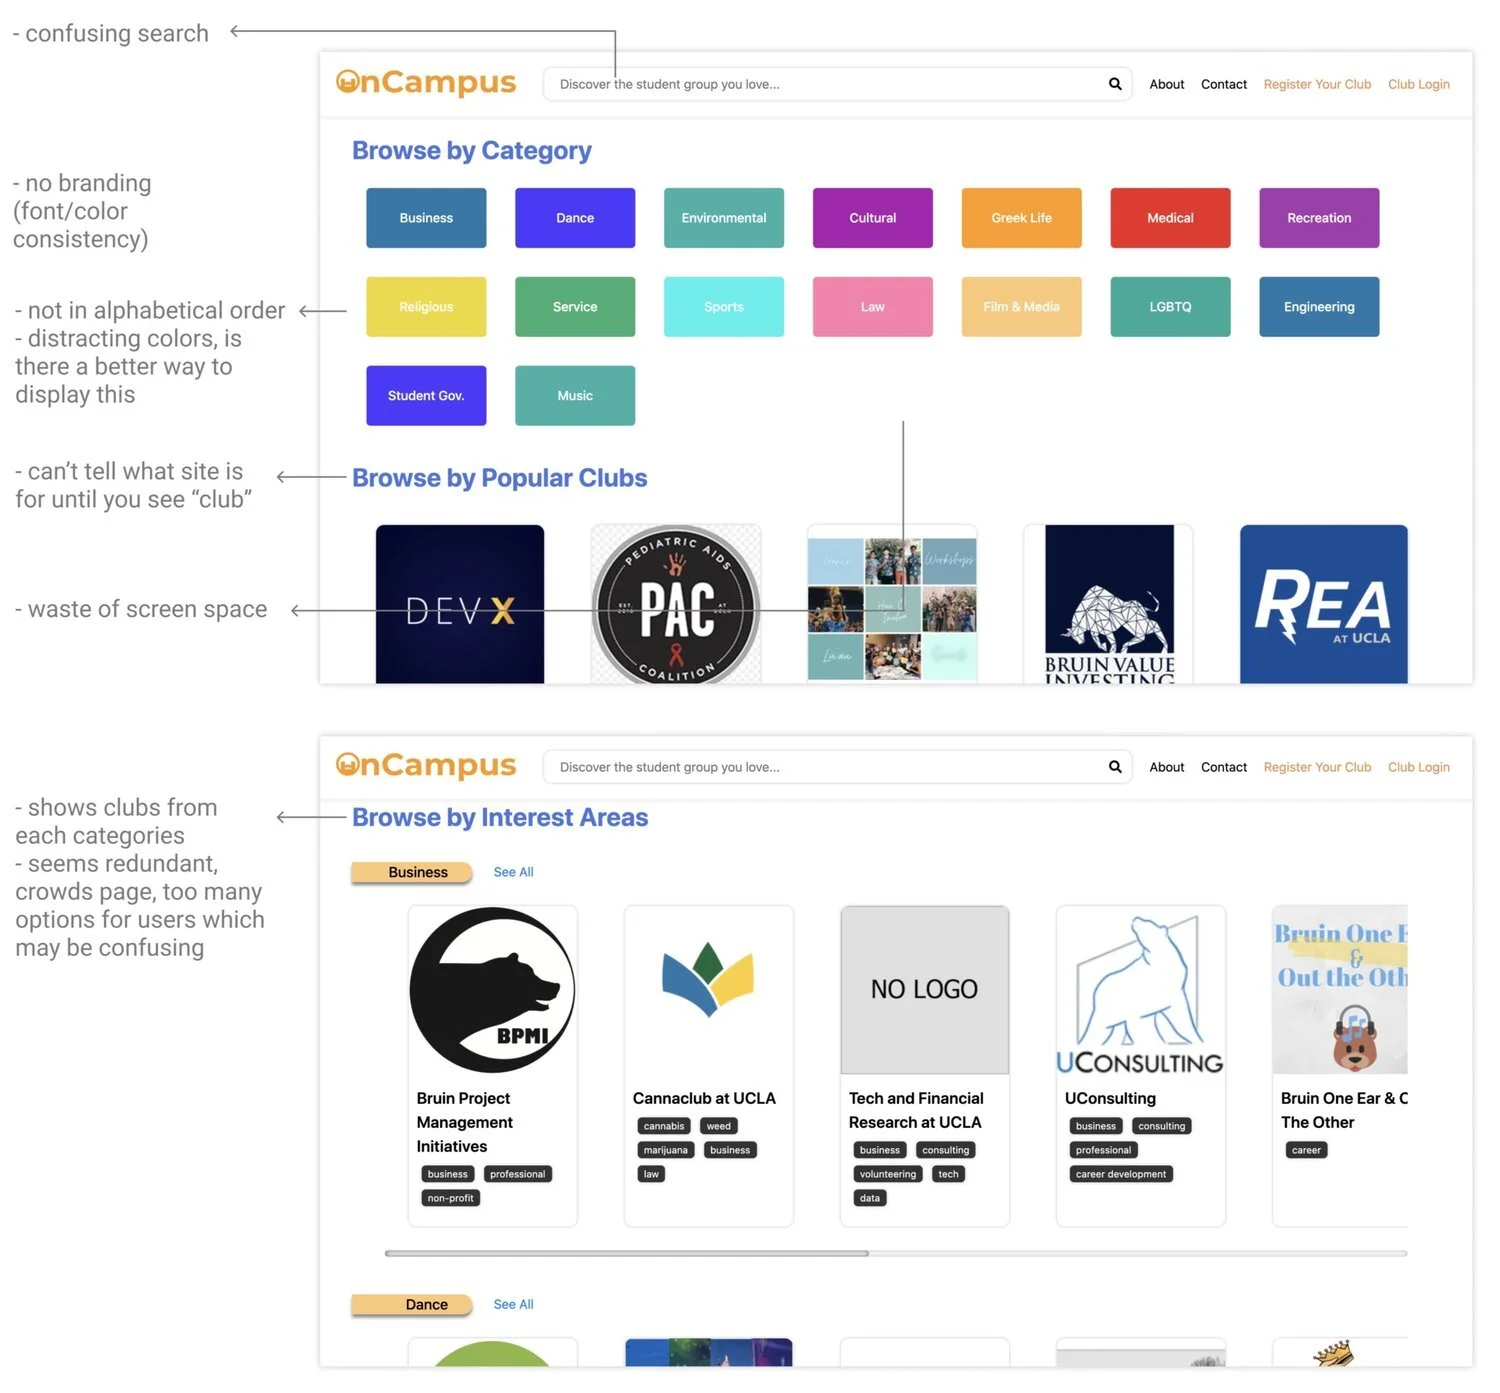Click Club Login in top header
Image resolution: width=1500 pixels, height=1393 pixels.
1419,84
